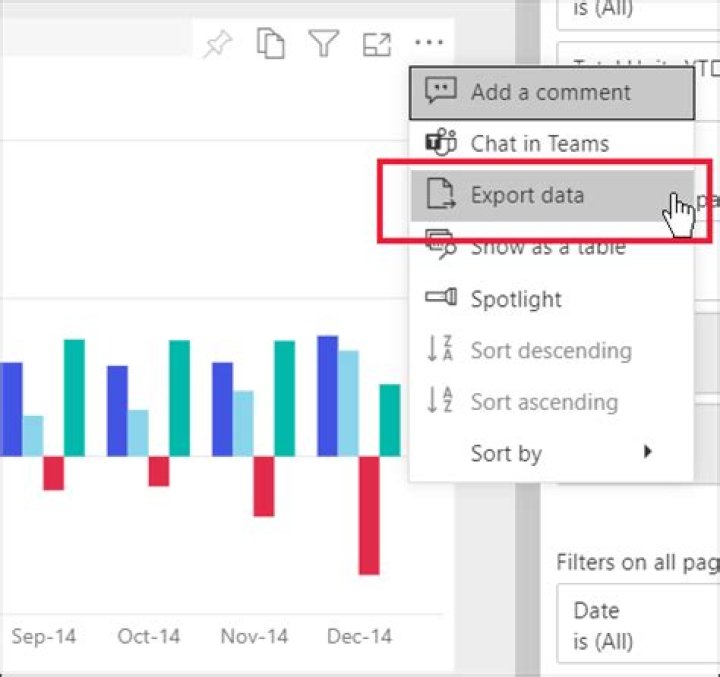Click the Sep-14 axis label
Image resolution: width=720 pixels, height=677 pixels.
[x=44, y=637]
